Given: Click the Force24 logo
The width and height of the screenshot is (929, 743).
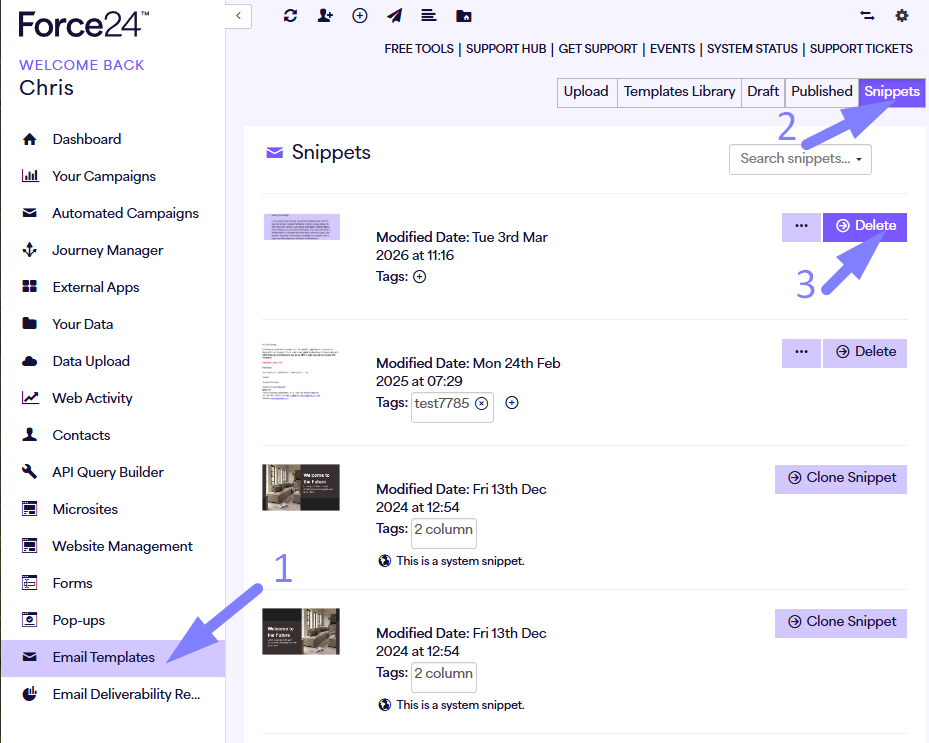Looking at the screenshot, I should coord(84,25).
